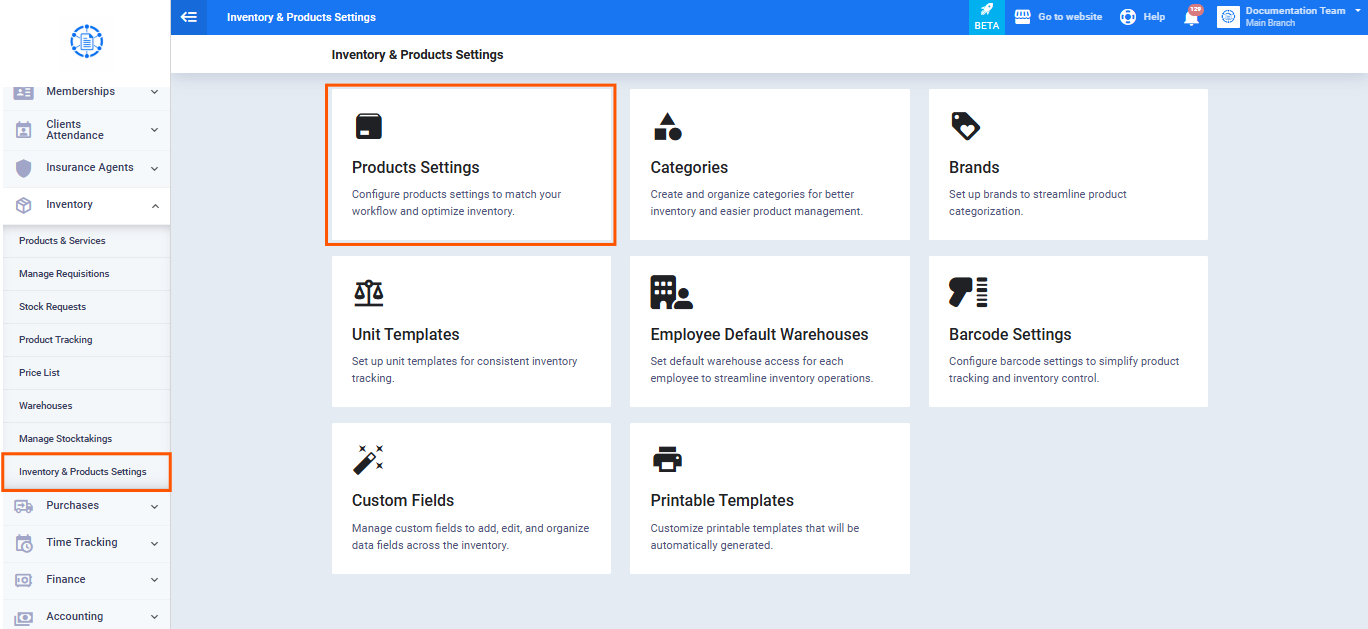
Task: Click the Inventory label in sidebar
Action: point(69,205)
